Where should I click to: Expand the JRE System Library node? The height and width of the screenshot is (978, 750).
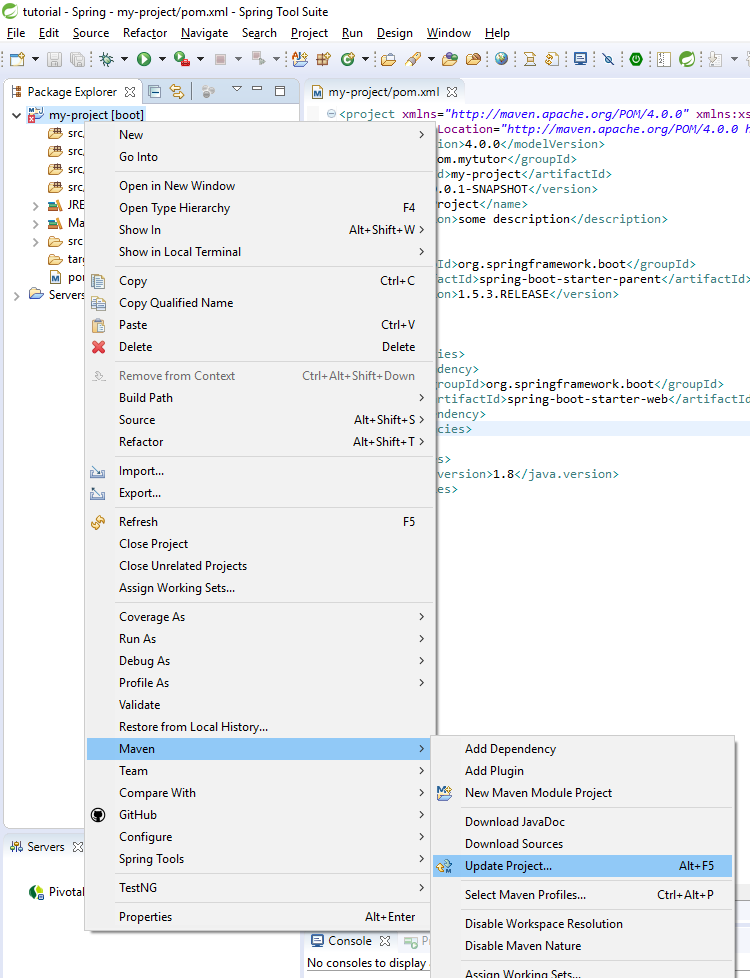[x=36, y=206]
